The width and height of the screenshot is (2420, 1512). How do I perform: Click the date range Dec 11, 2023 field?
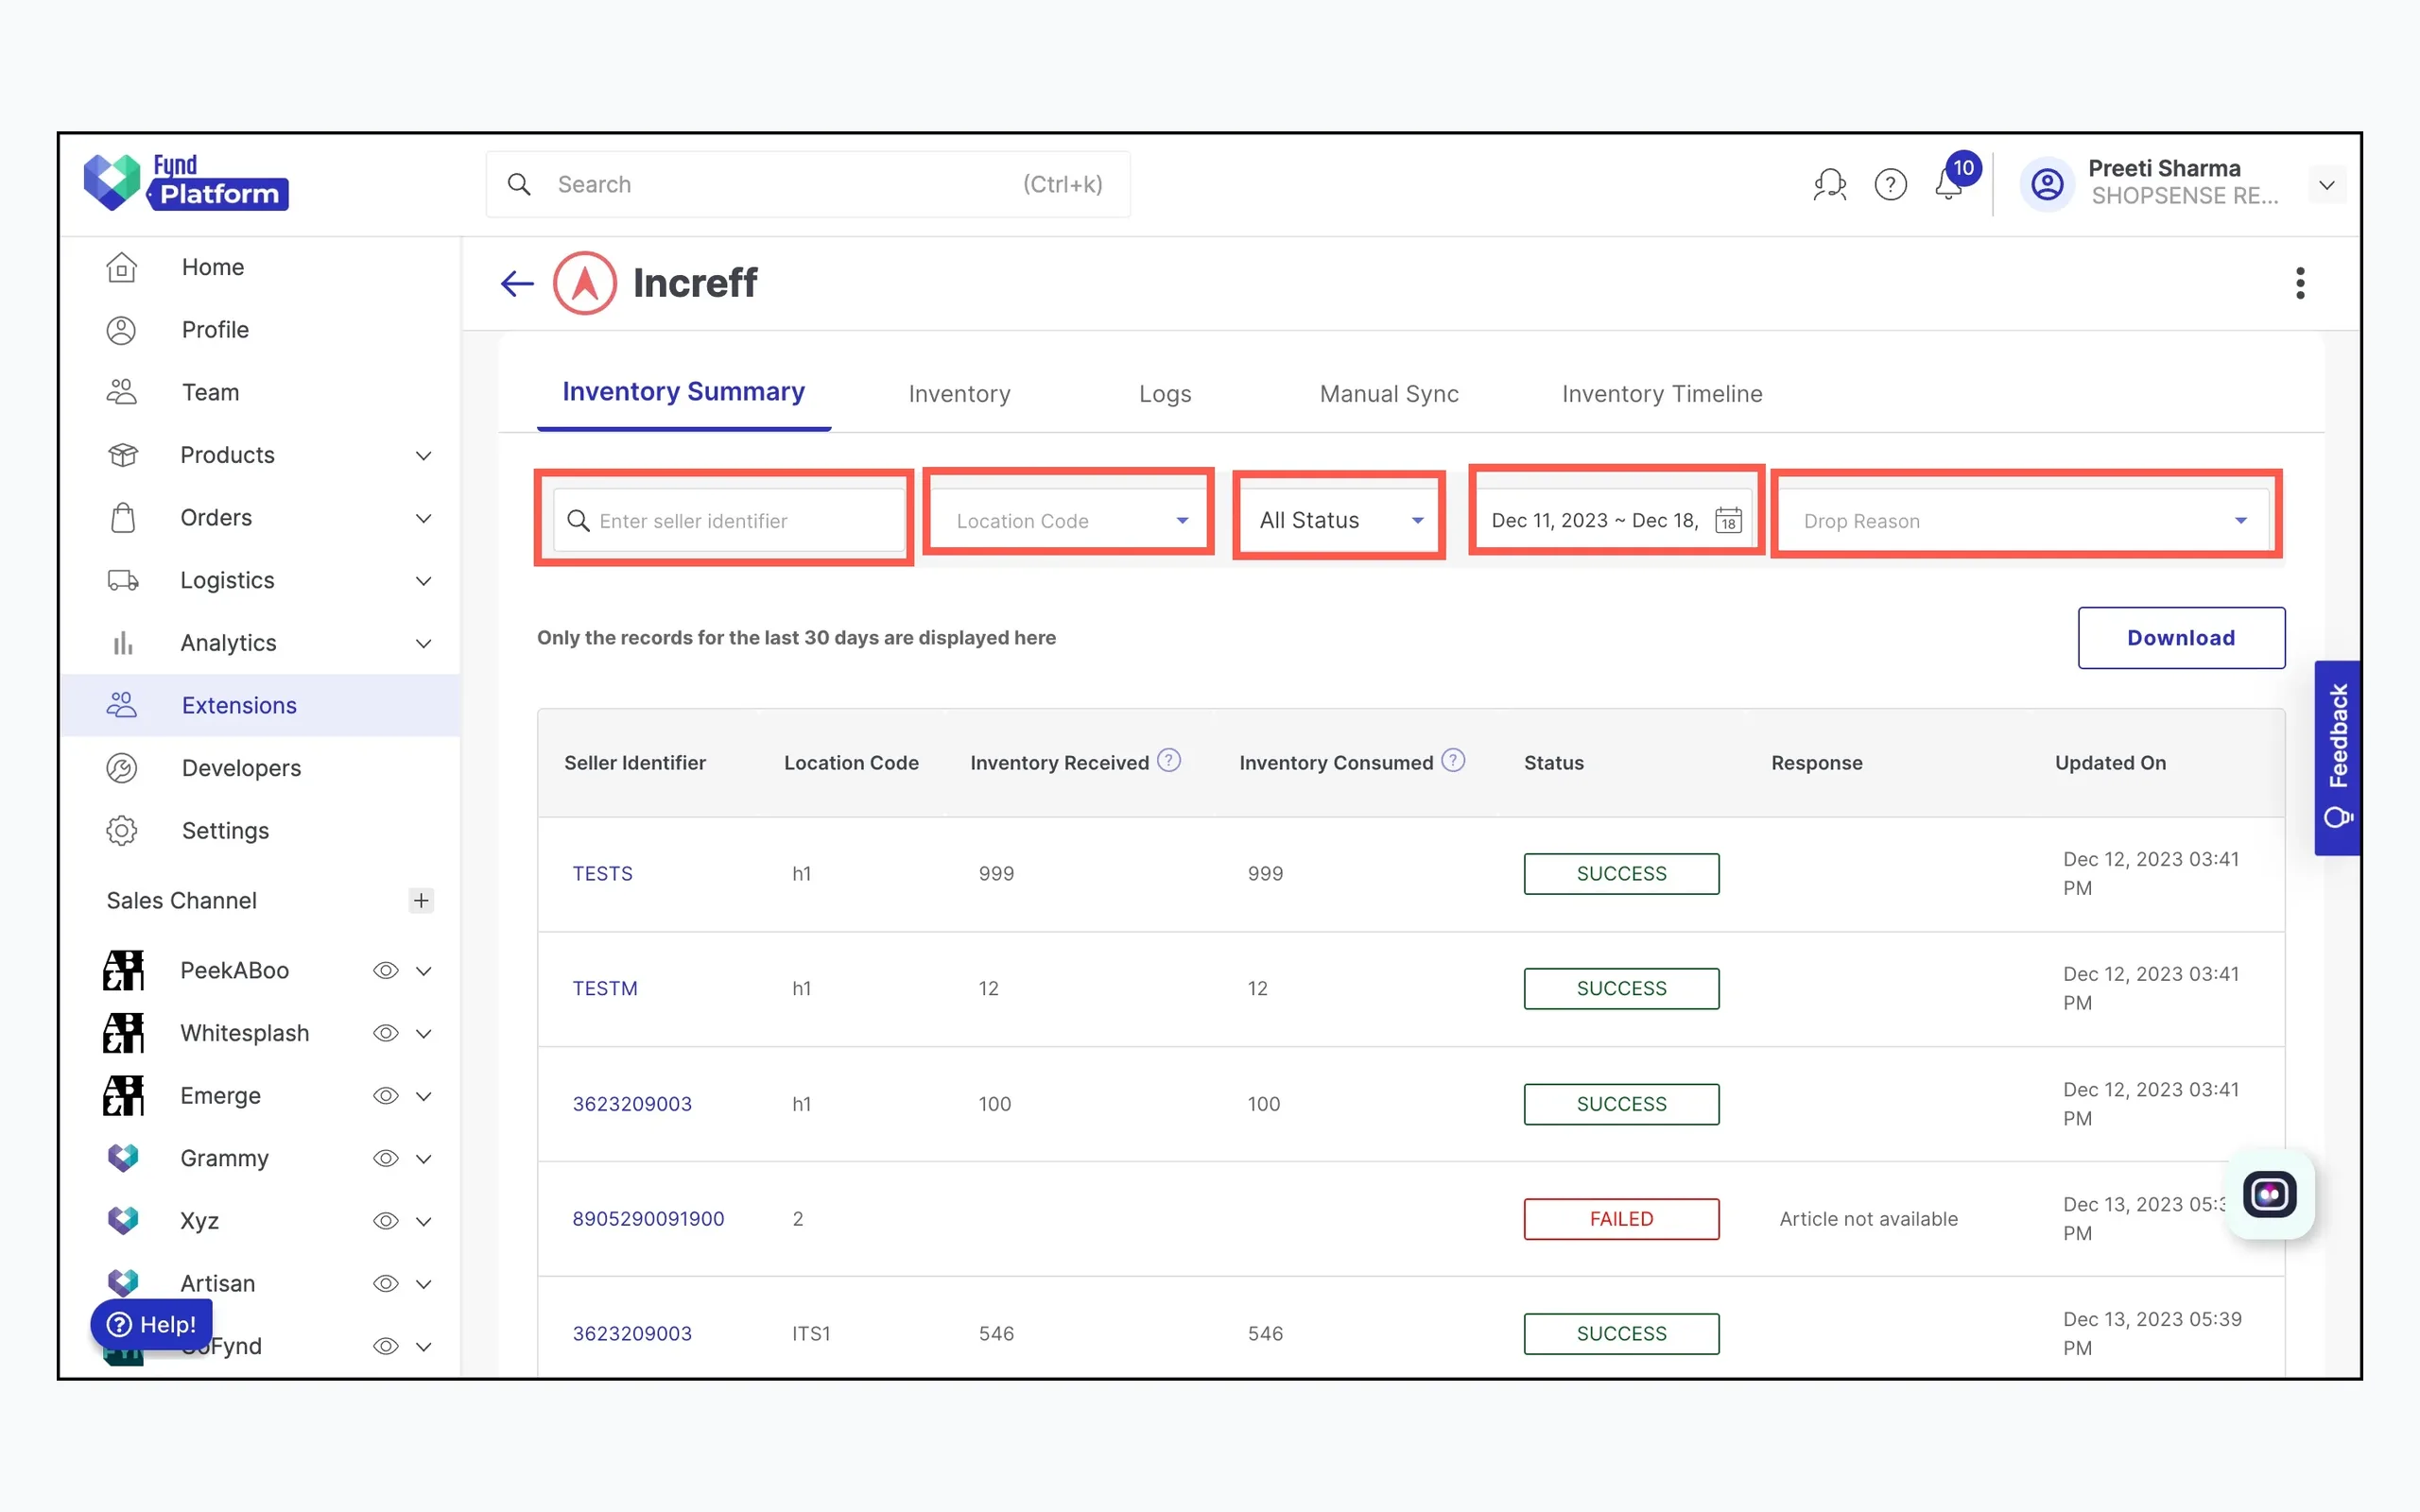tap(1614, 520)
